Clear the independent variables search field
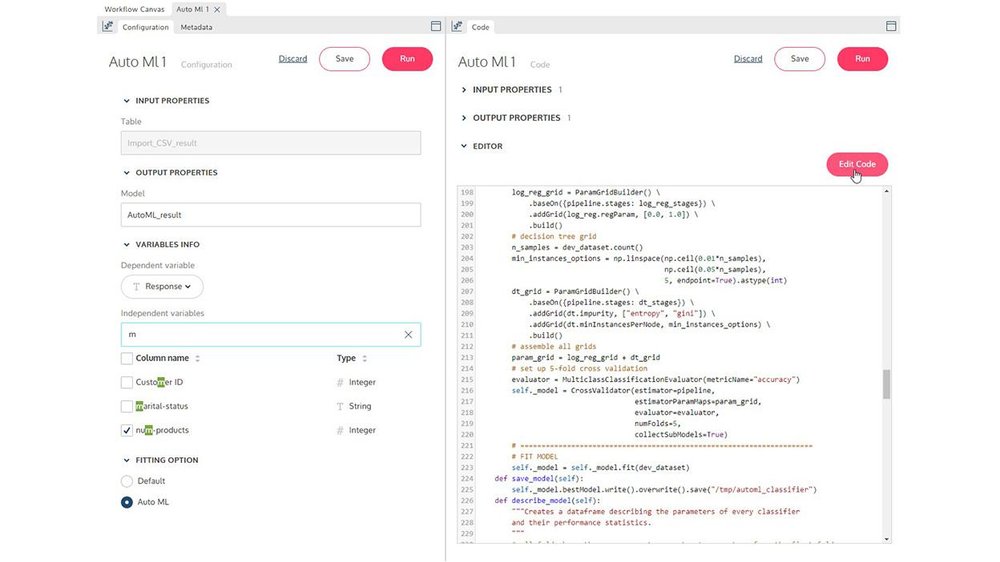1000x562 pixels. click(x=408, y=334)
